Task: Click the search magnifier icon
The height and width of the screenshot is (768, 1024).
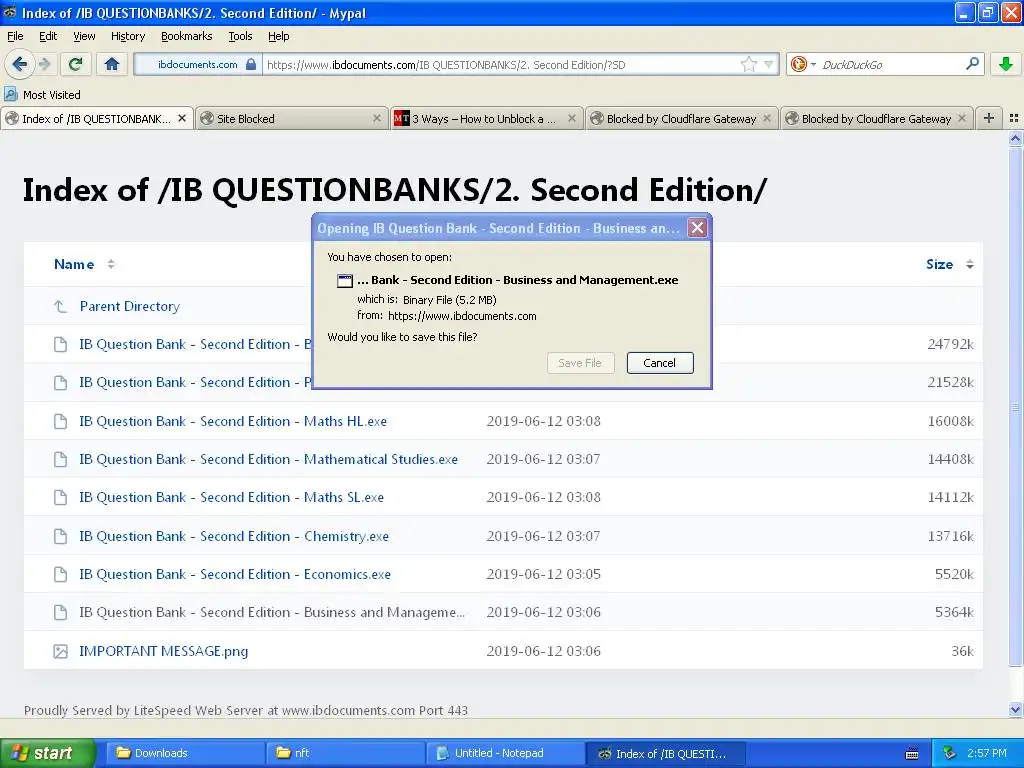Action: 972,64
